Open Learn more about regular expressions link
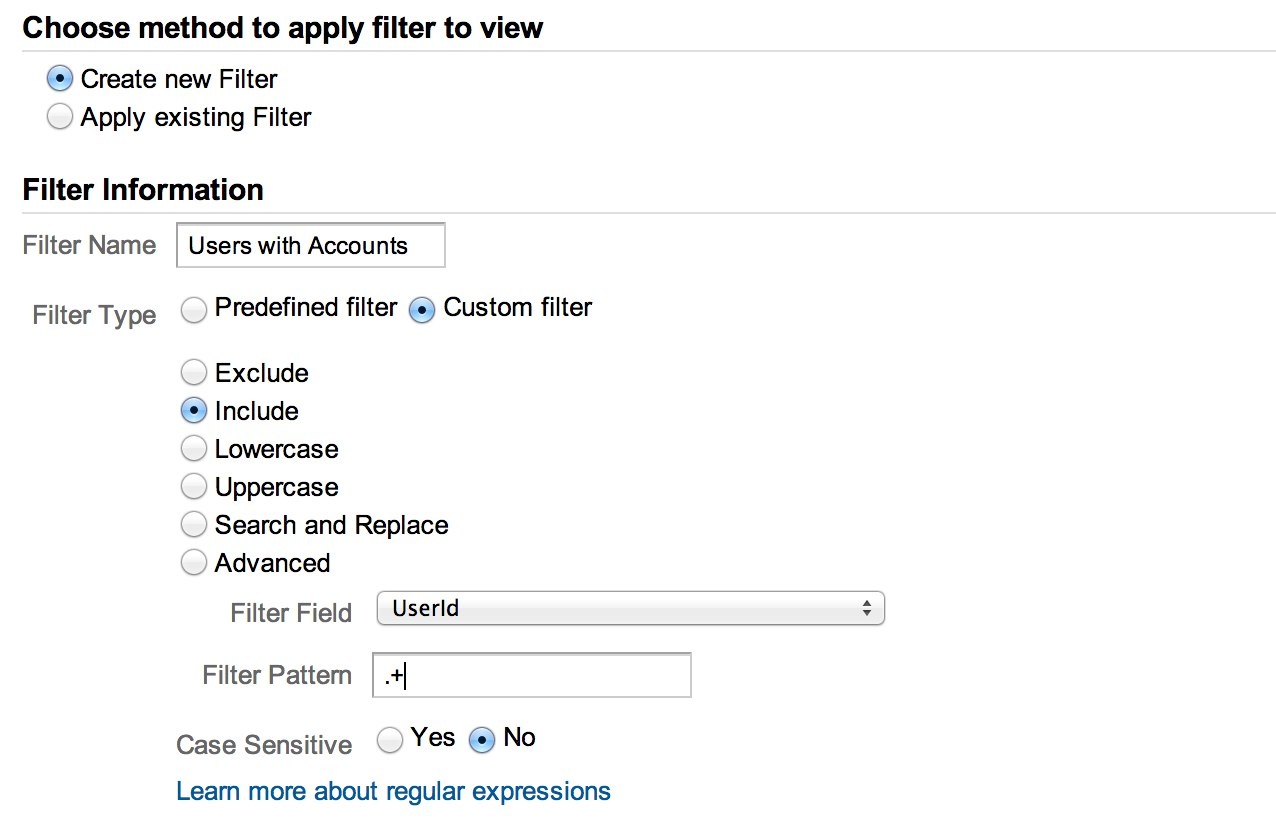 (x=393, y=792)
